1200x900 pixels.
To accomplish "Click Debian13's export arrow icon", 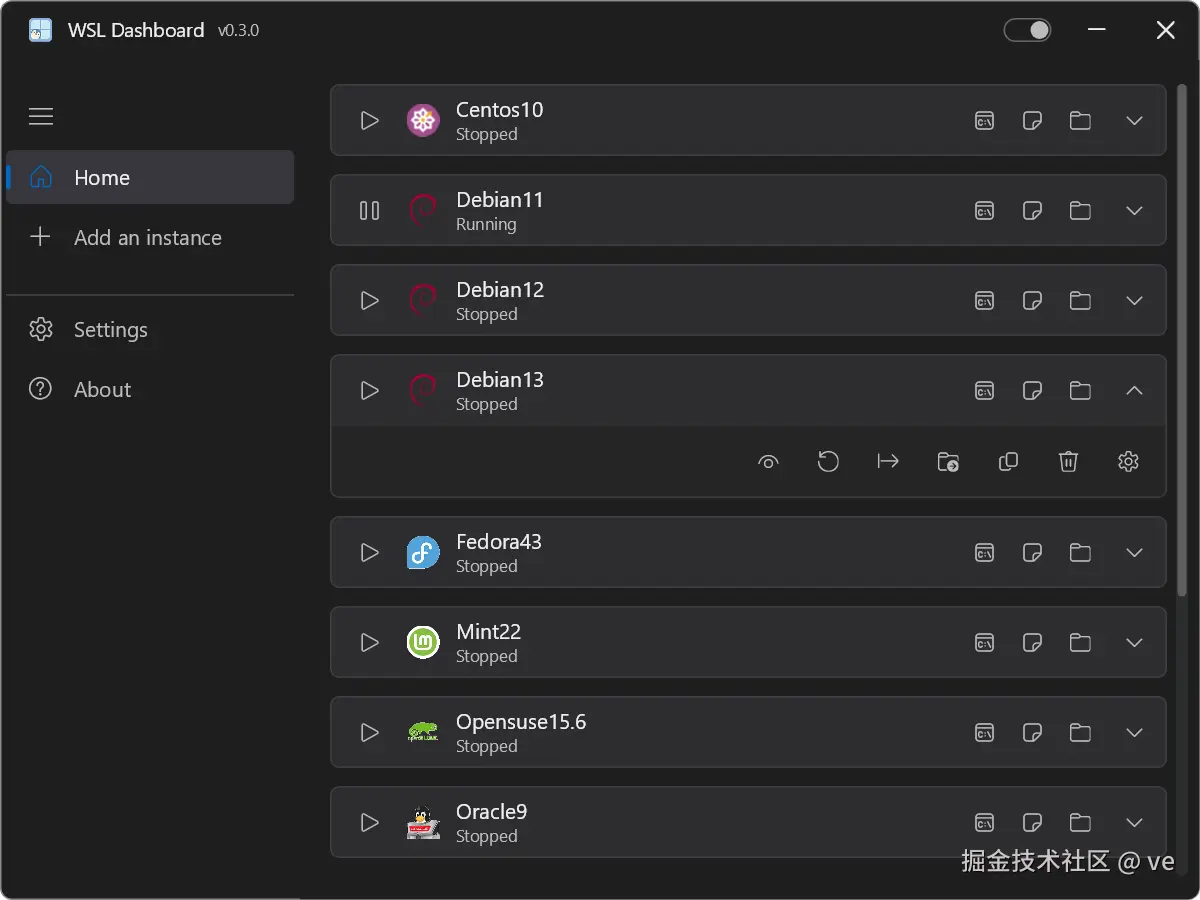I will (x=888, y=461).
